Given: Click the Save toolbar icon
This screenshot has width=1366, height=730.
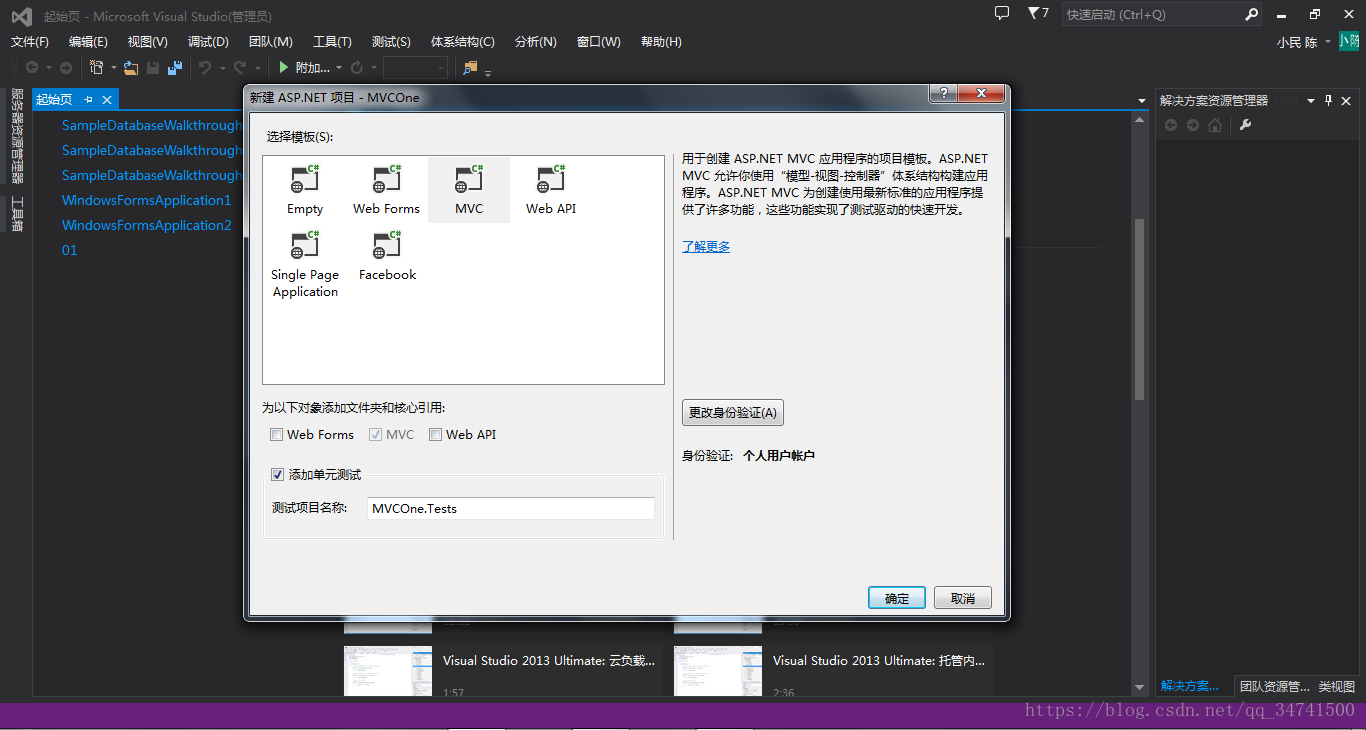Looking at the screenshot, I should pos(153,68).
